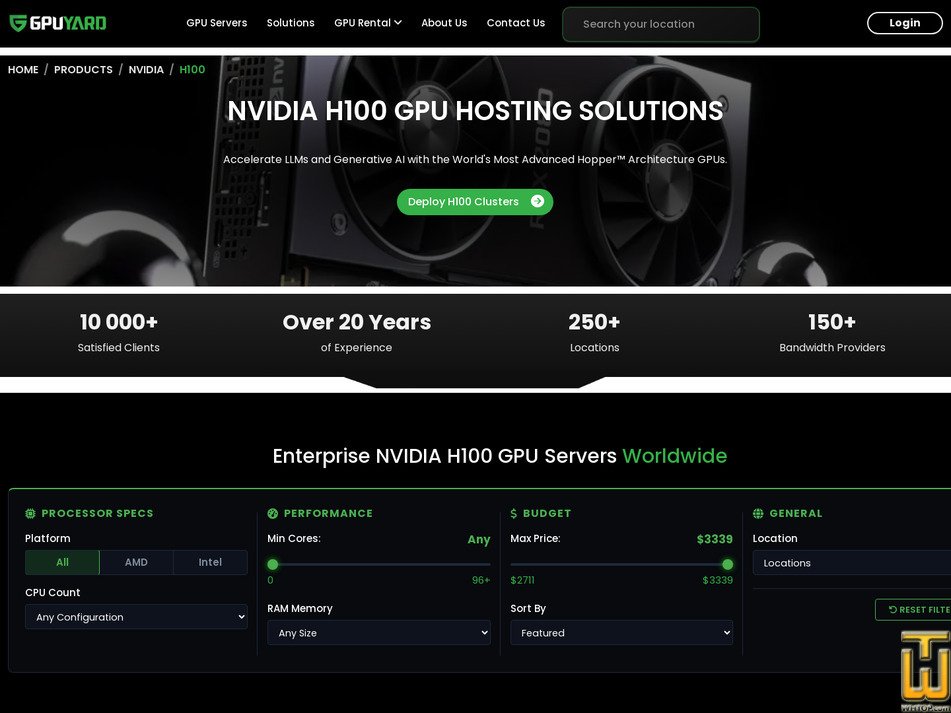Click the '$3339' max price value
Viewport: 951px width, 713px height.
714,539
